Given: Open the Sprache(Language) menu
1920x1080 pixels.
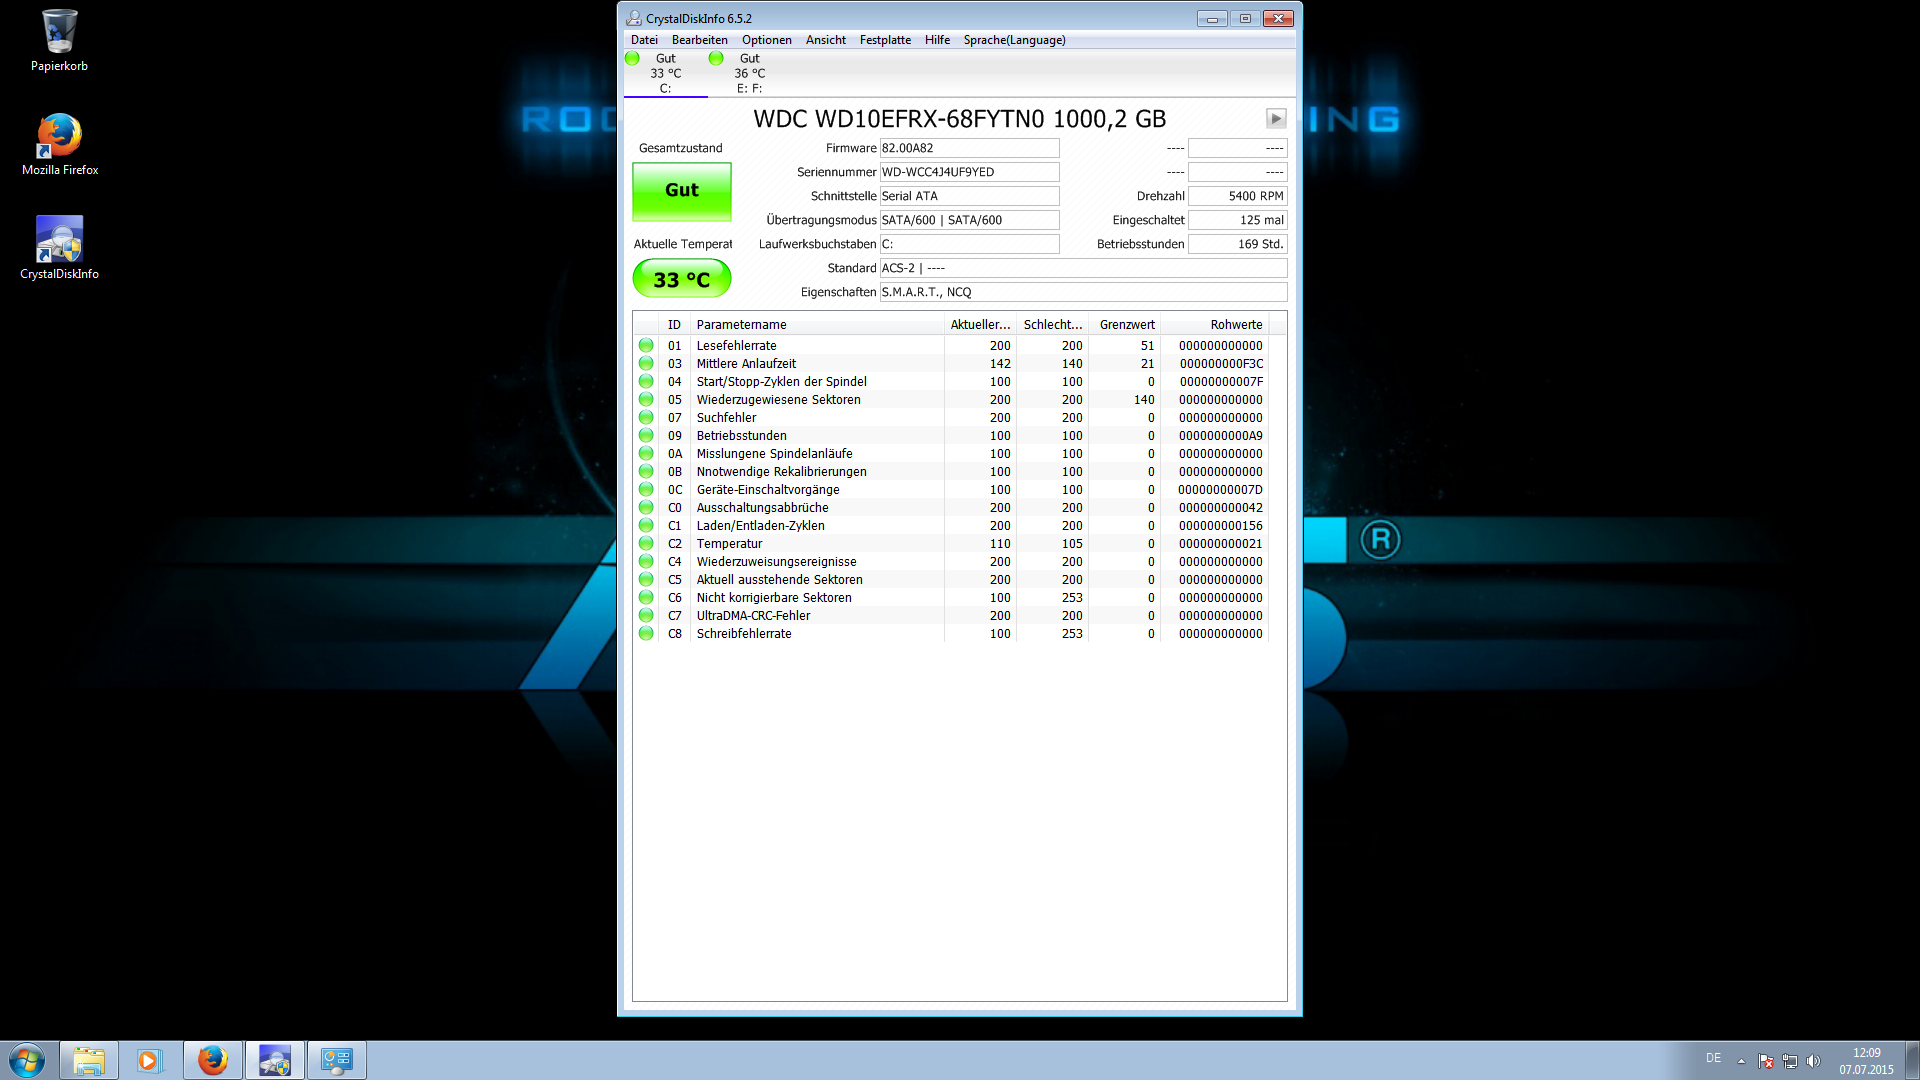Looking at the screenshot, I should [x=1014, y=40].
